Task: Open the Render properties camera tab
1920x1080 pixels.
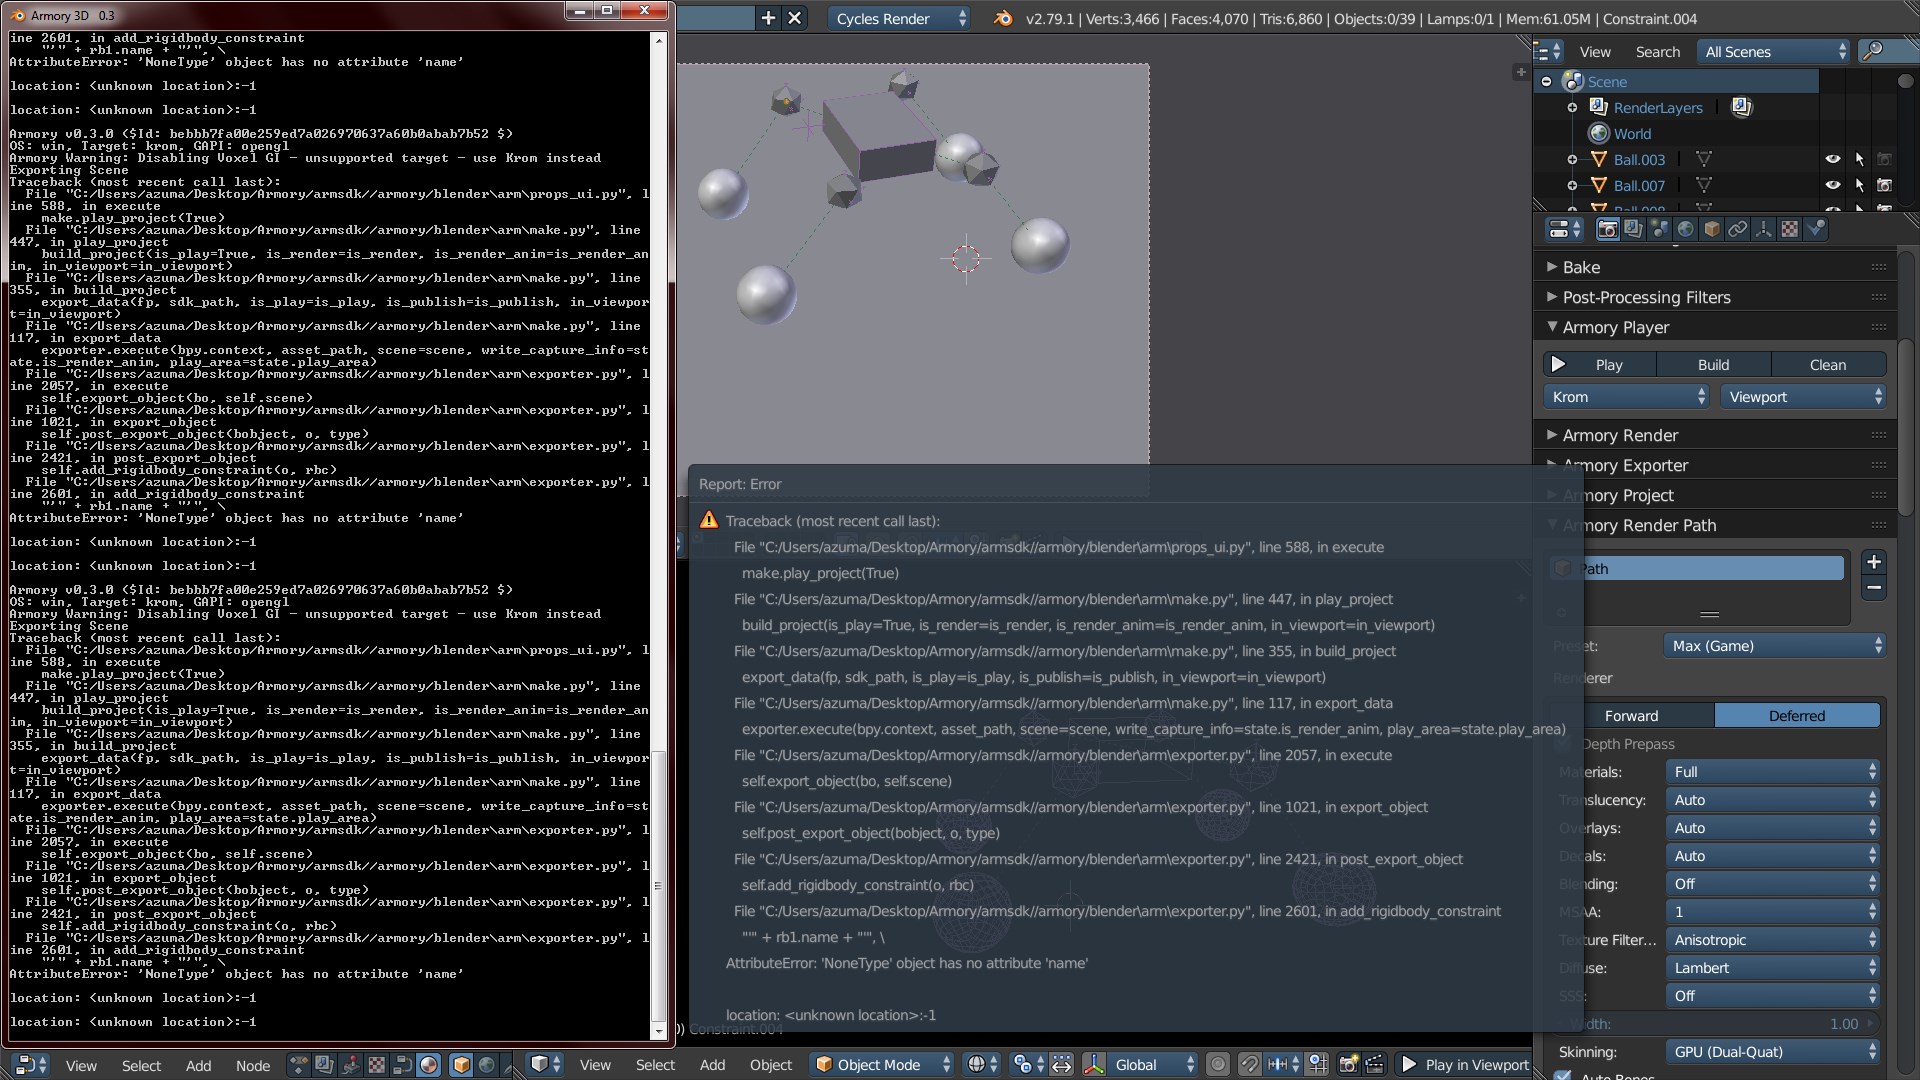Action: pyautogui.click(x=1607, y=229)
